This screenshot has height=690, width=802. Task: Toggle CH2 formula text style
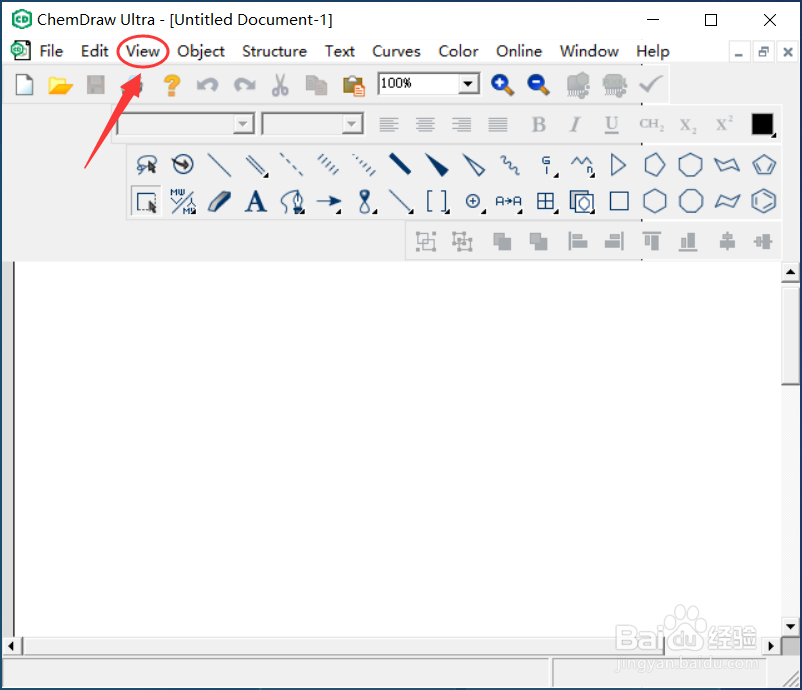[651, 124]
